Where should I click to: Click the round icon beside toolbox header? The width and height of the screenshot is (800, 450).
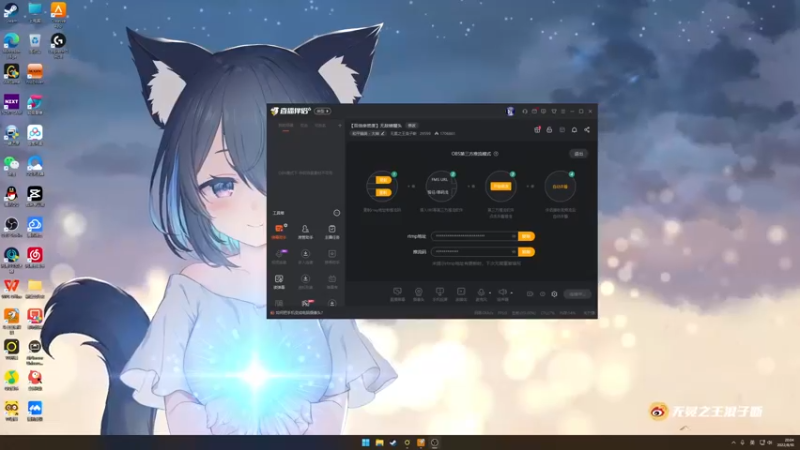336,213
